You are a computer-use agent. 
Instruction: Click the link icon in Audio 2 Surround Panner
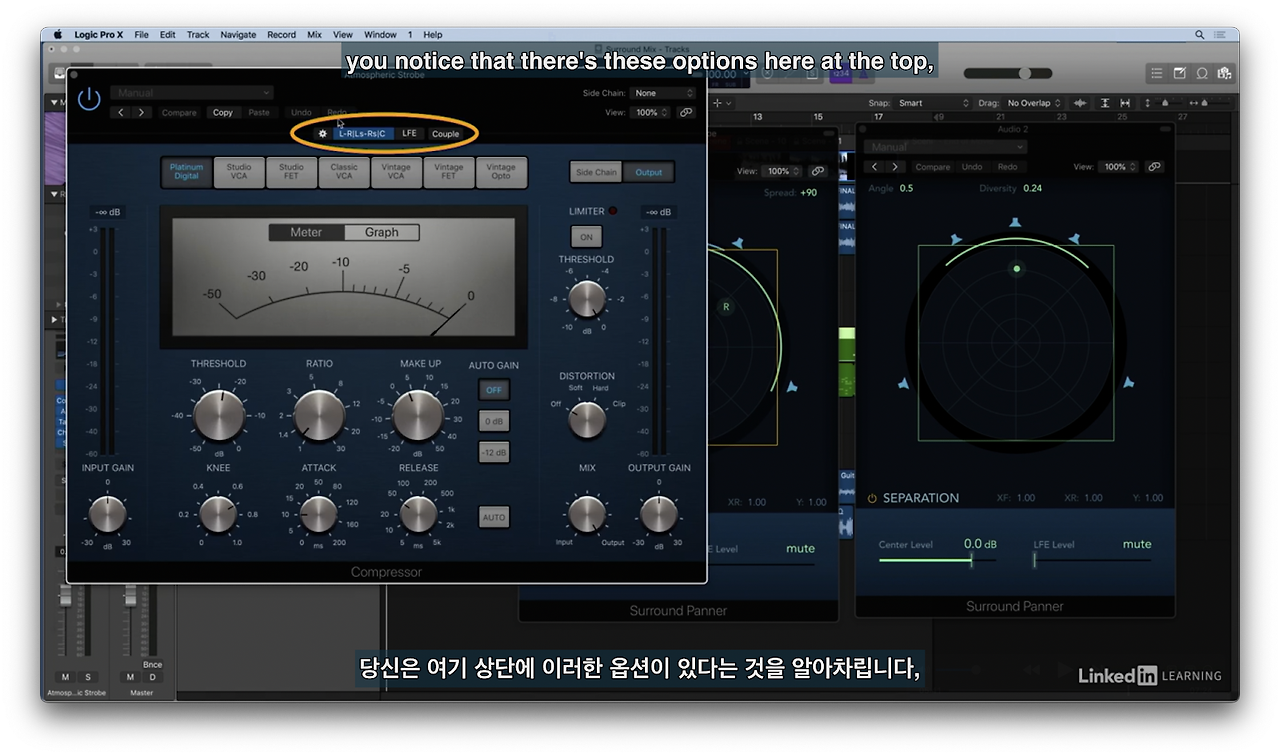(1154, 167)
